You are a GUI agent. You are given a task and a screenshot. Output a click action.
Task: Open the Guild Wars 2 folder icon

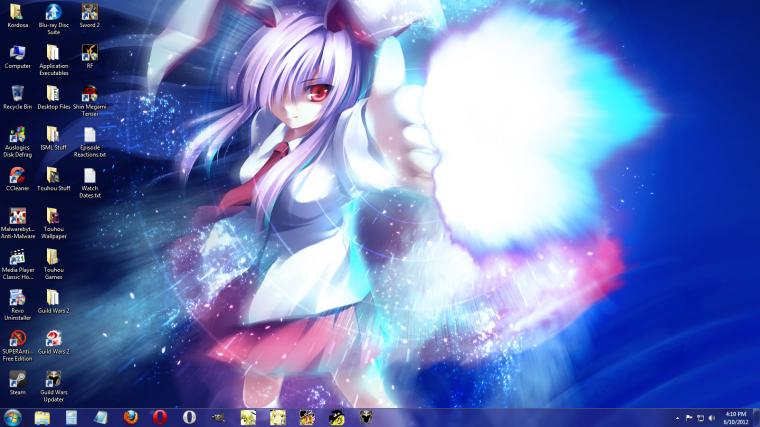pos(53,301)
